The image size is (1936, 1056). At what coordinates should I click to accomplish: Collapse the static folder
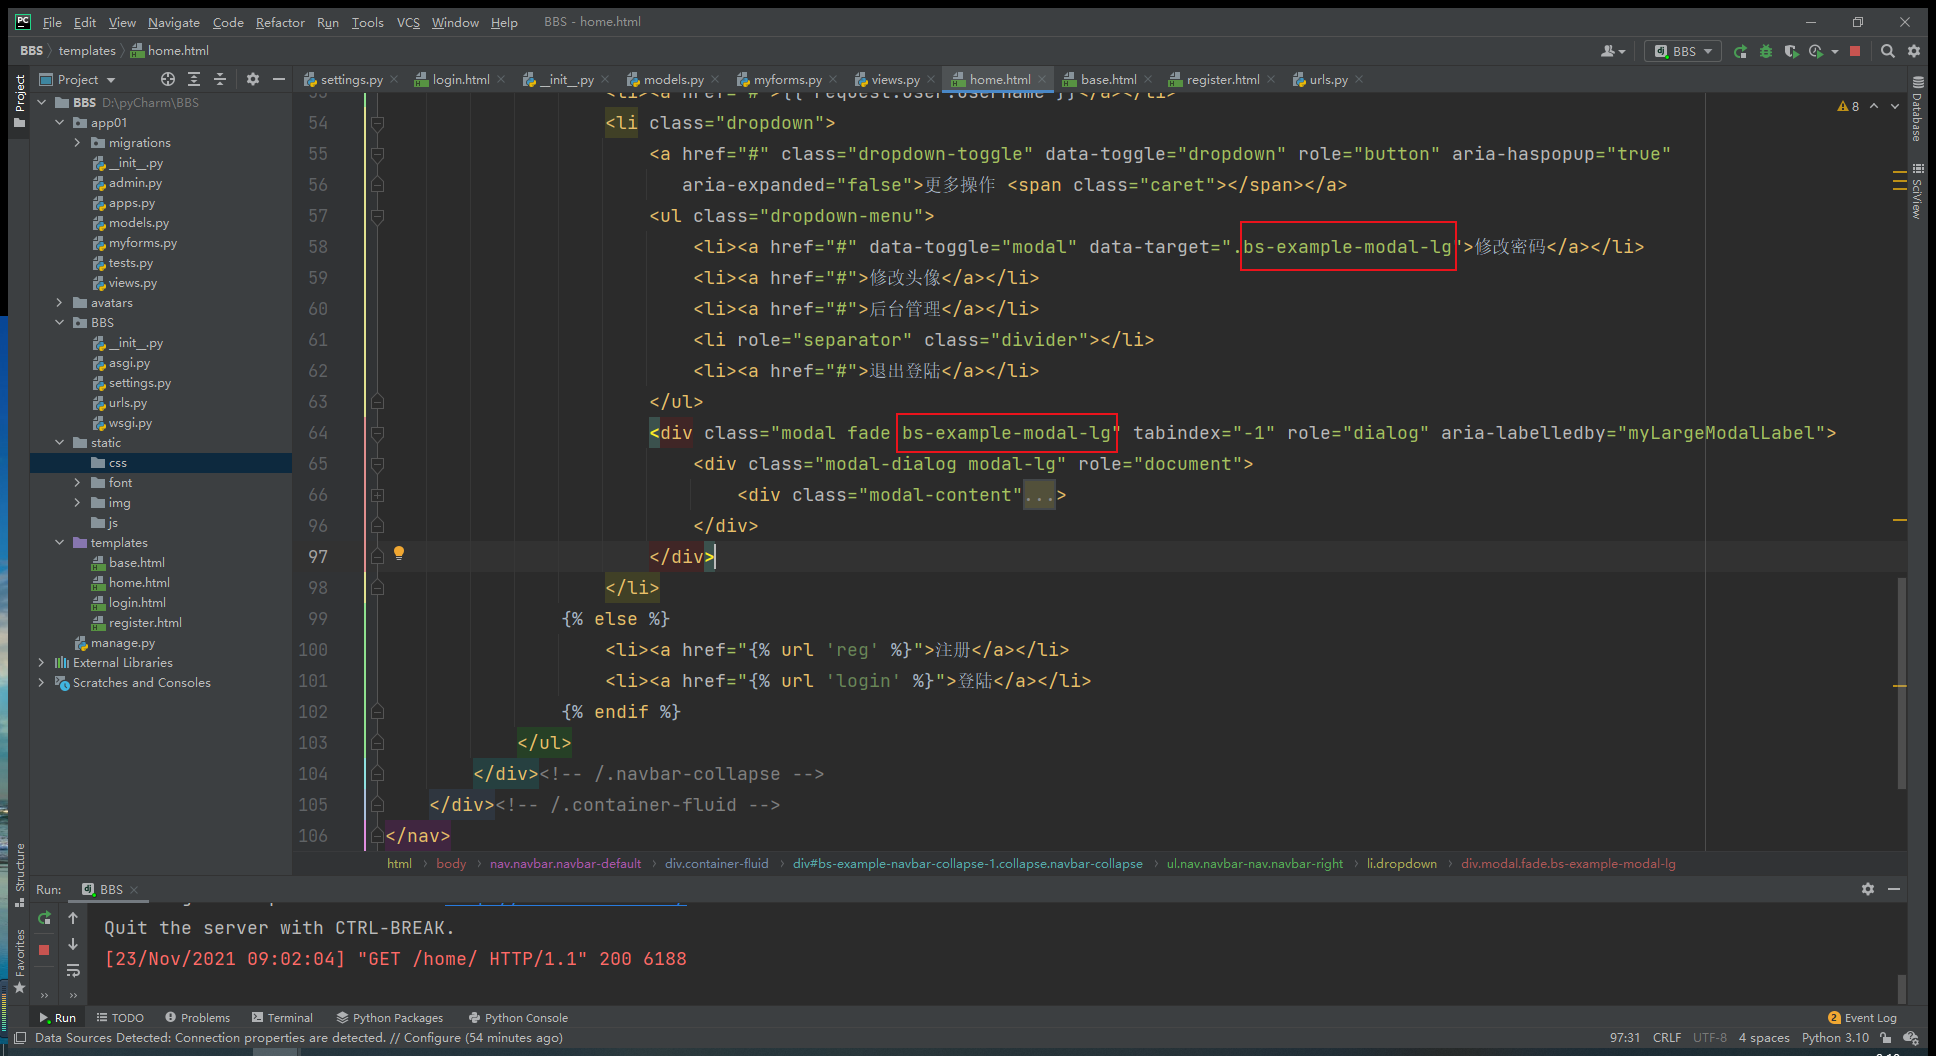tap(60, 443)
